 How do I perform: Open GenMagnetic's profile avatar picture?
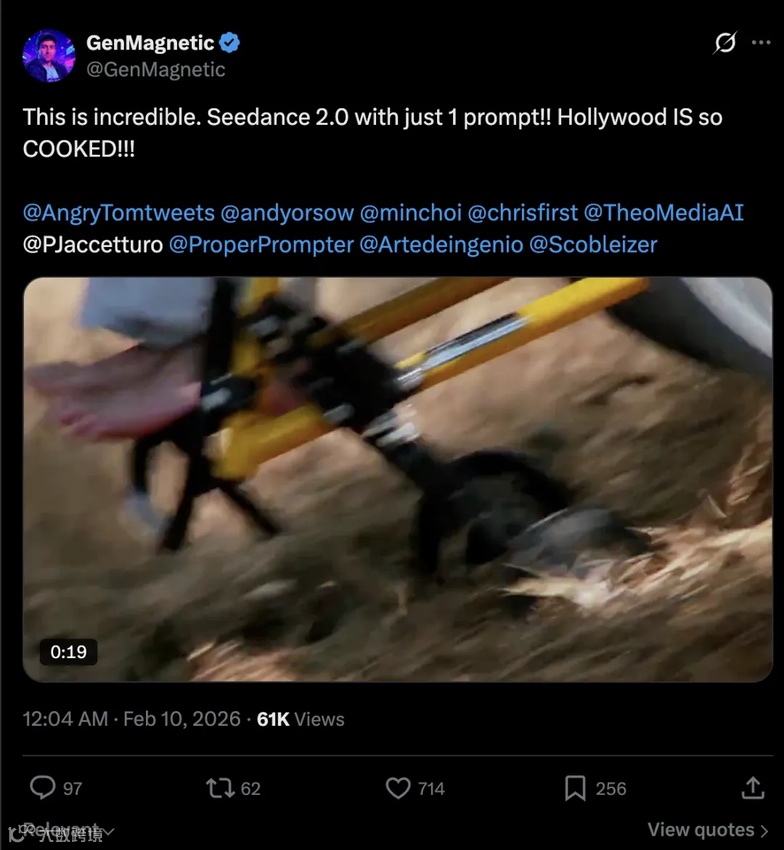(x=49, y=56)
